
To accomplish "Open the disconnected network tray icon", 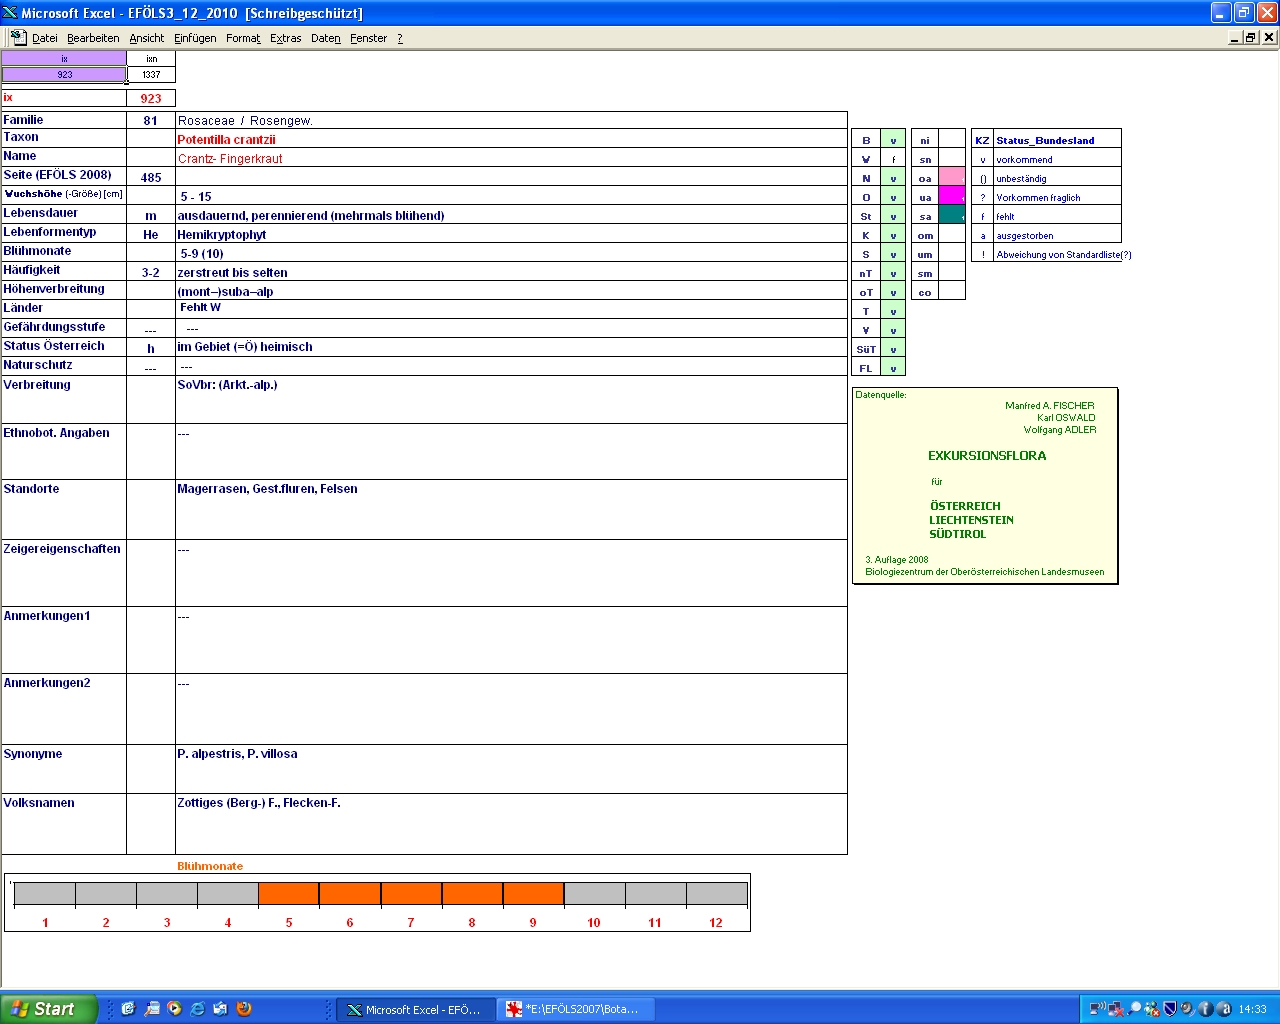I will click(x=1115, y=1009).
